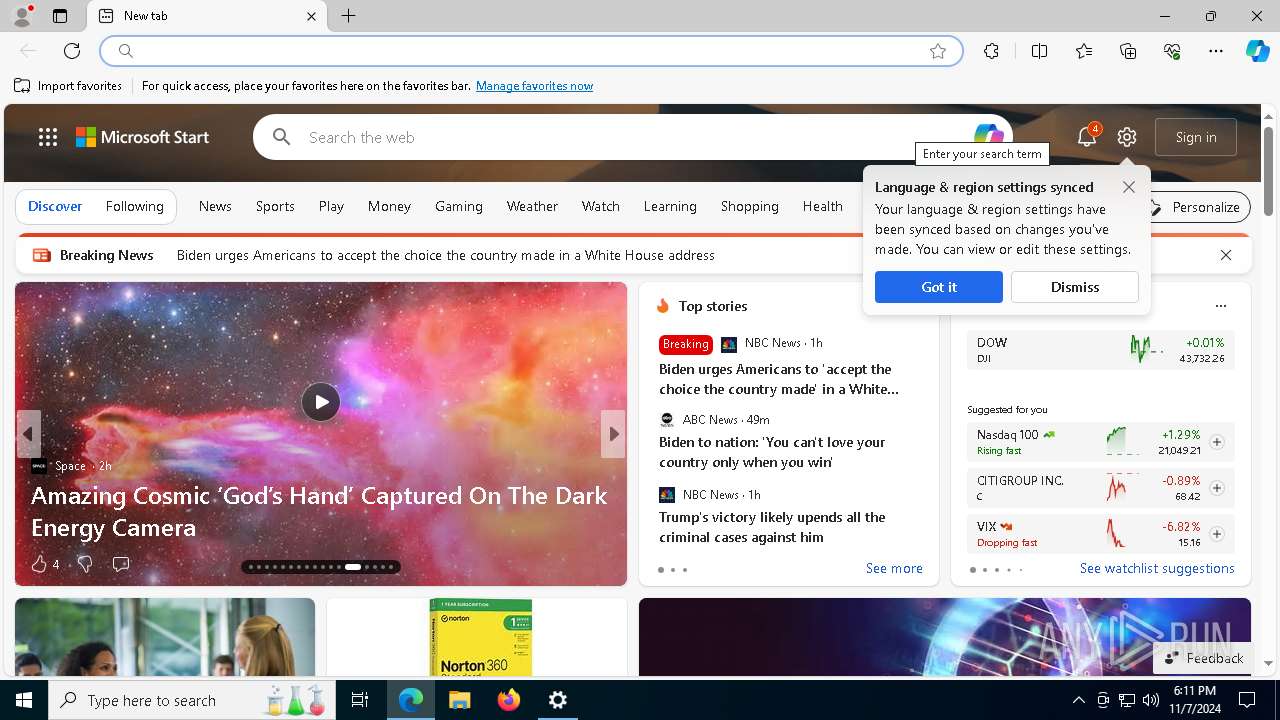Open a new tab with the plus button
Viewport: 1280px width, 720px height.
tap(348, 16)
